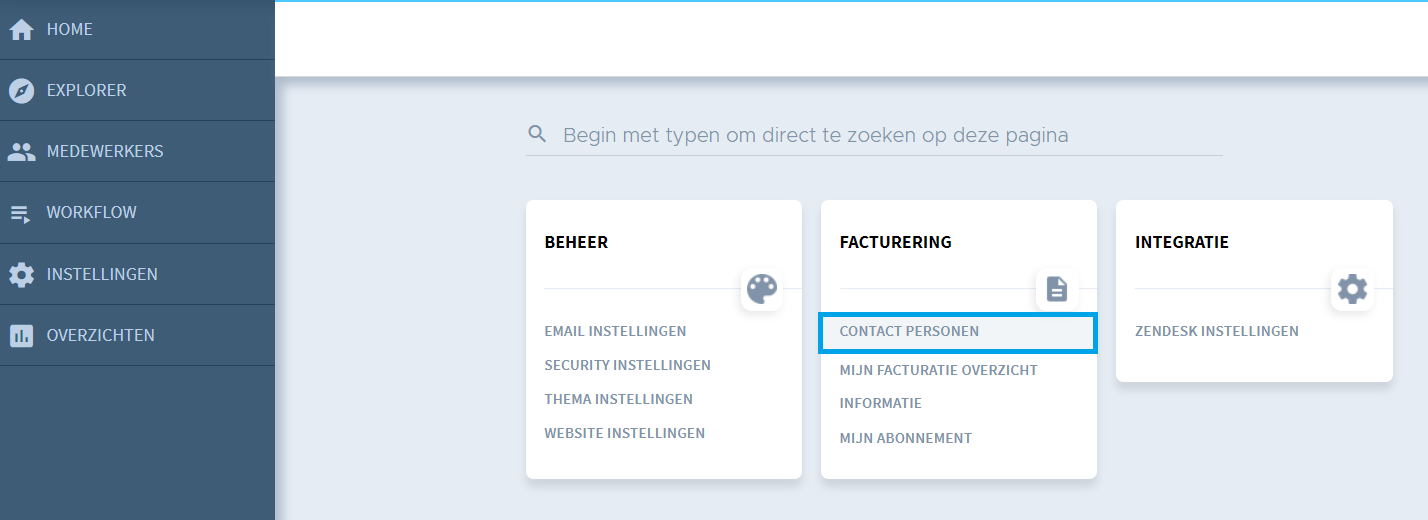The height and width of the screenshot is (520, 1428).
Task: Open Mijn Abonnement
Action: [905, 438]
